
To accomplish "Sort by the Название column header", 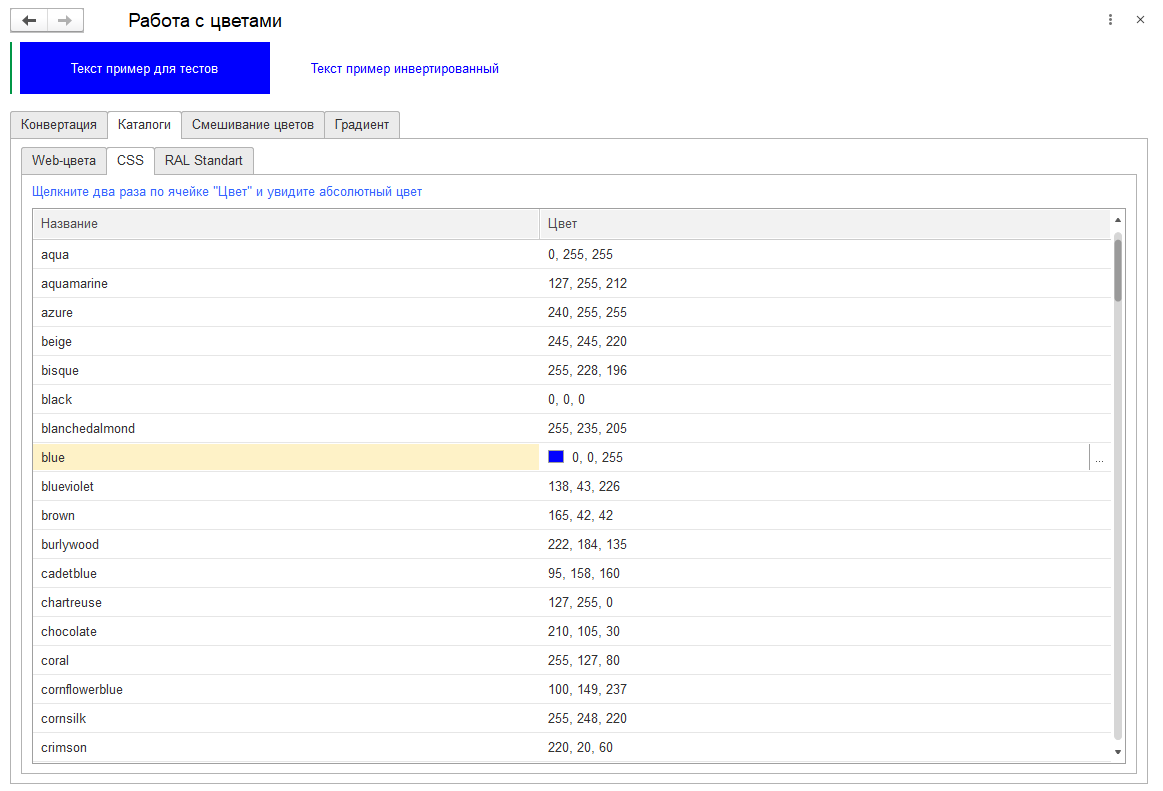I will click(x=285, y=224).
